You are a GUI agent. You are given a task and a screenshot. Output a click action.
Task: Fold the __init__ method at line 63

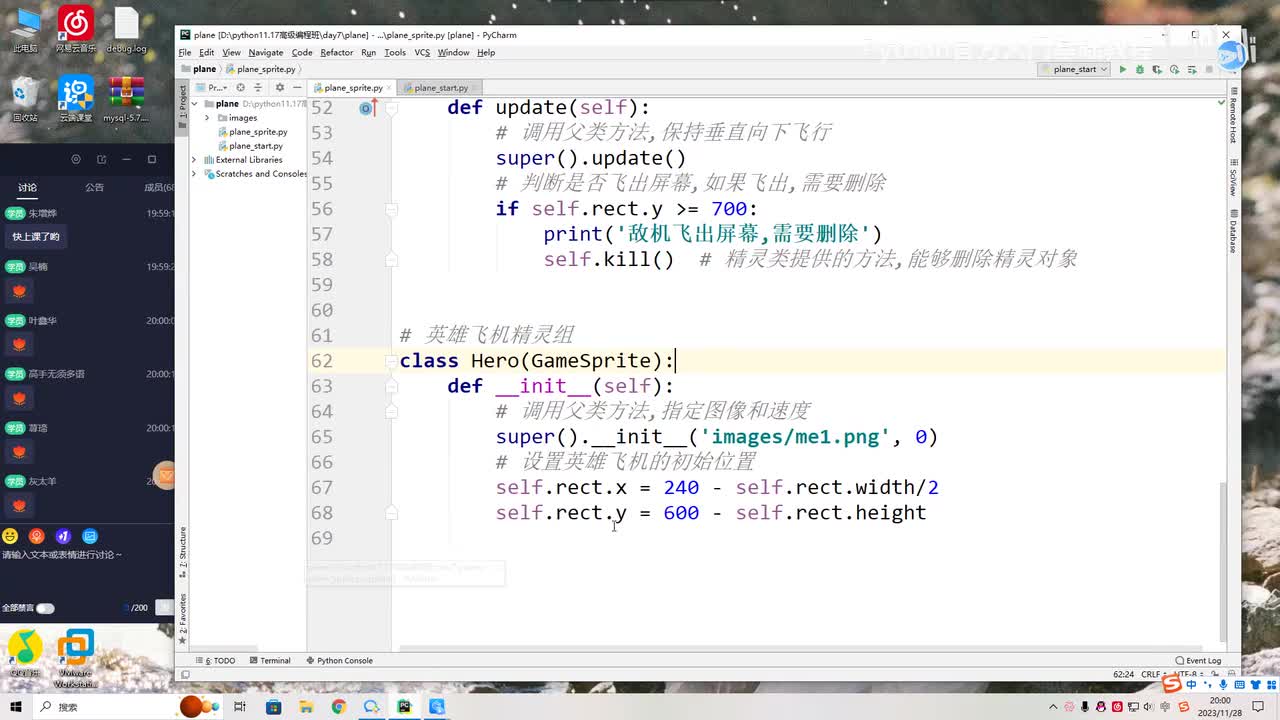tap(391, 386)
